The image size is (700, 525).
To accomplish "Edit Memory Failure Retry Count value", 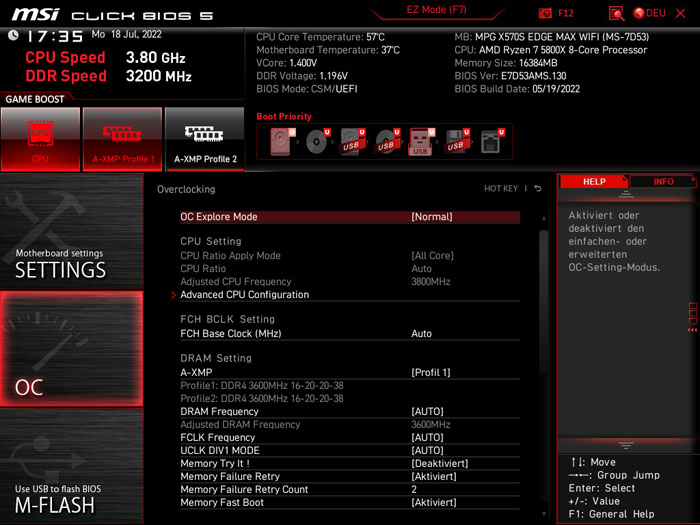I will coord(350,489).
